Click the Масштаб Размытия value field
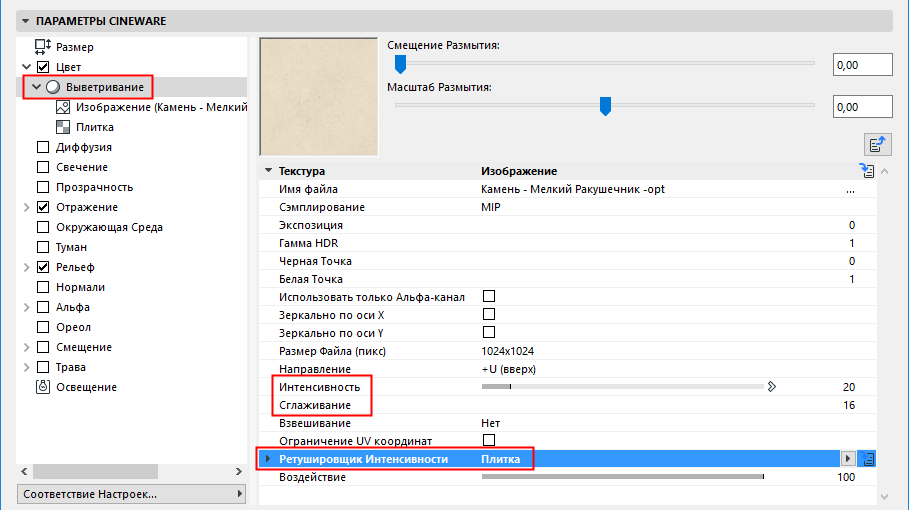This screenshot has height=510, width=909. (x=863, y=107)
